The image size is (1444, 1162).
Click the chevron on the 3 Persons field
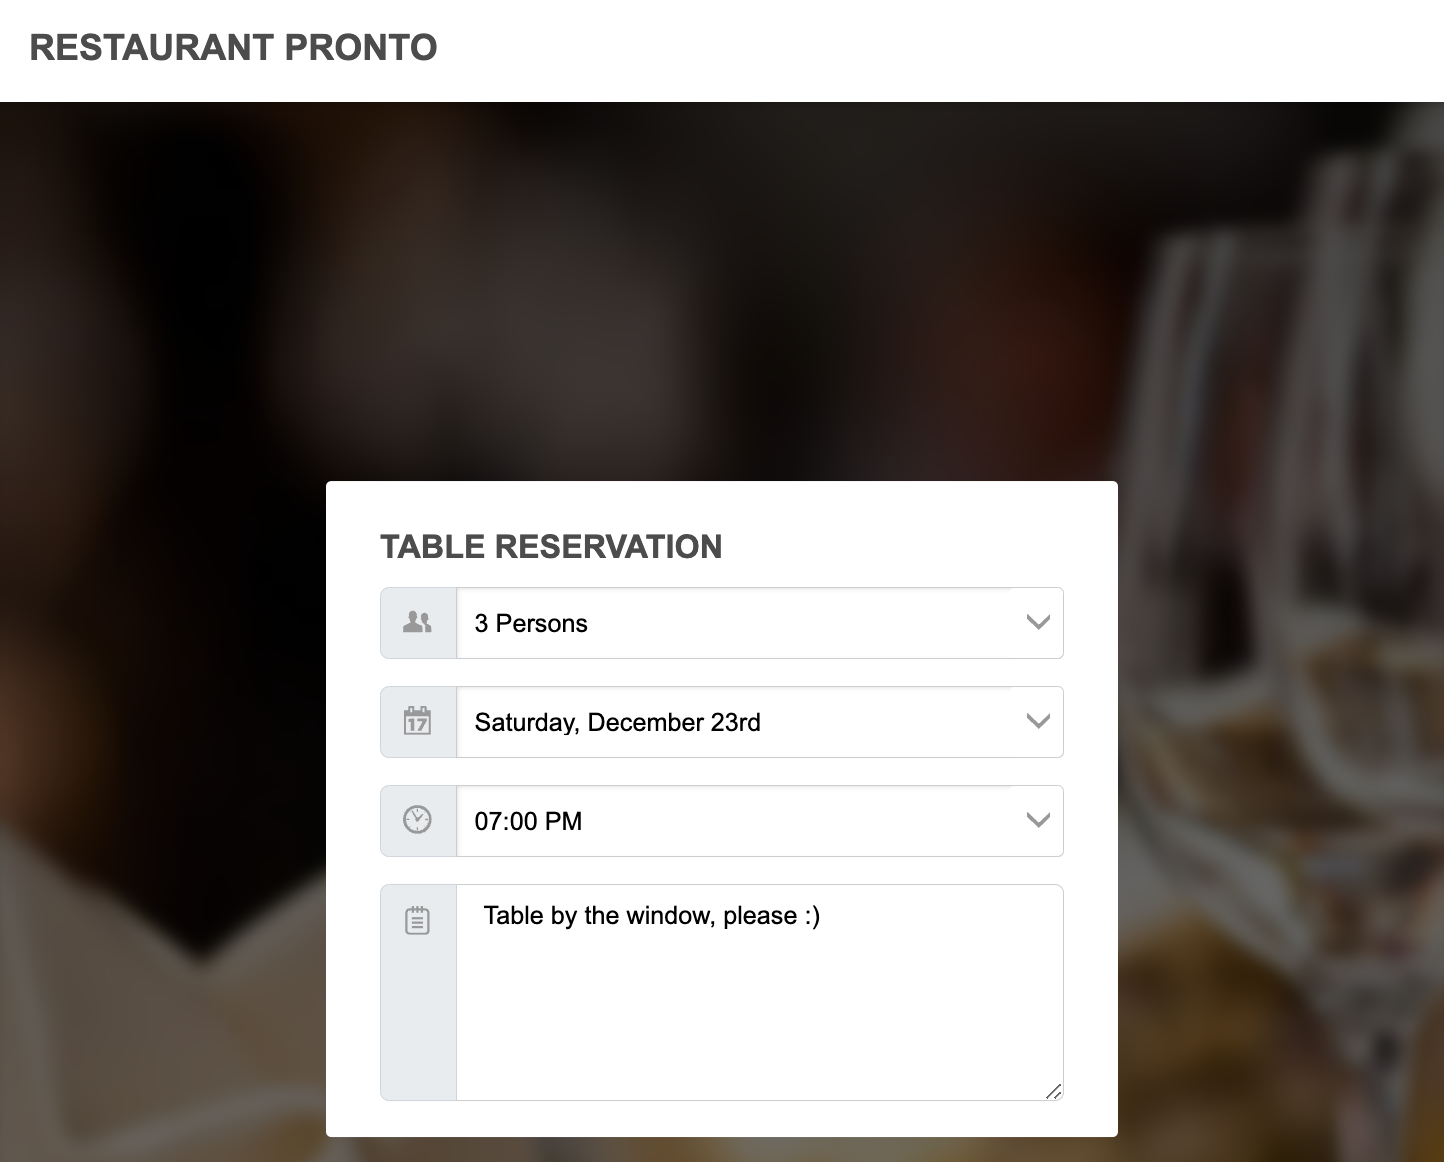click(1037, 622)
